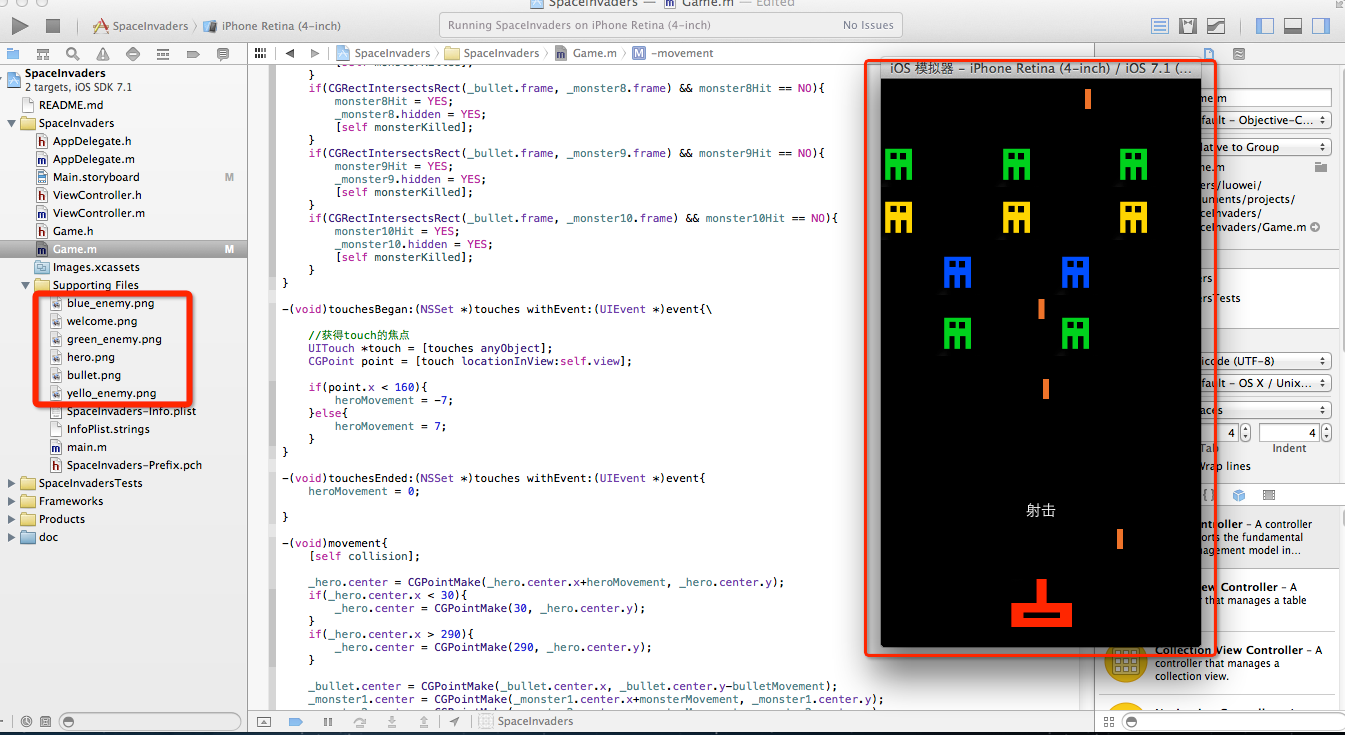This screenshot has width=1345, height=735.
Task: Open the Breakpoint navigator
Action: click(x=193, y=53)
